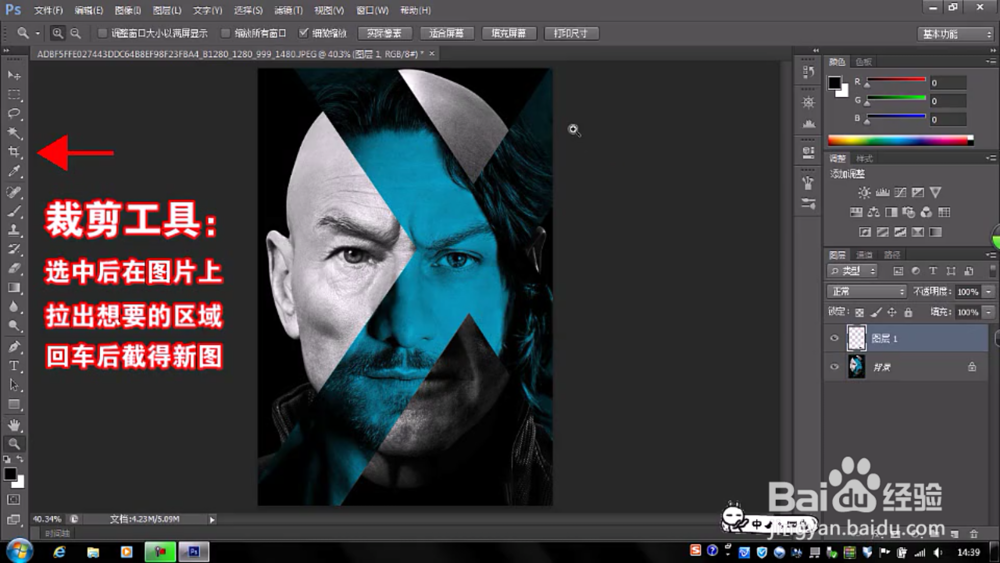This screenshot has height=563, width=1000.
Task: Toggle lock position icon
Action: coord(892,312)
